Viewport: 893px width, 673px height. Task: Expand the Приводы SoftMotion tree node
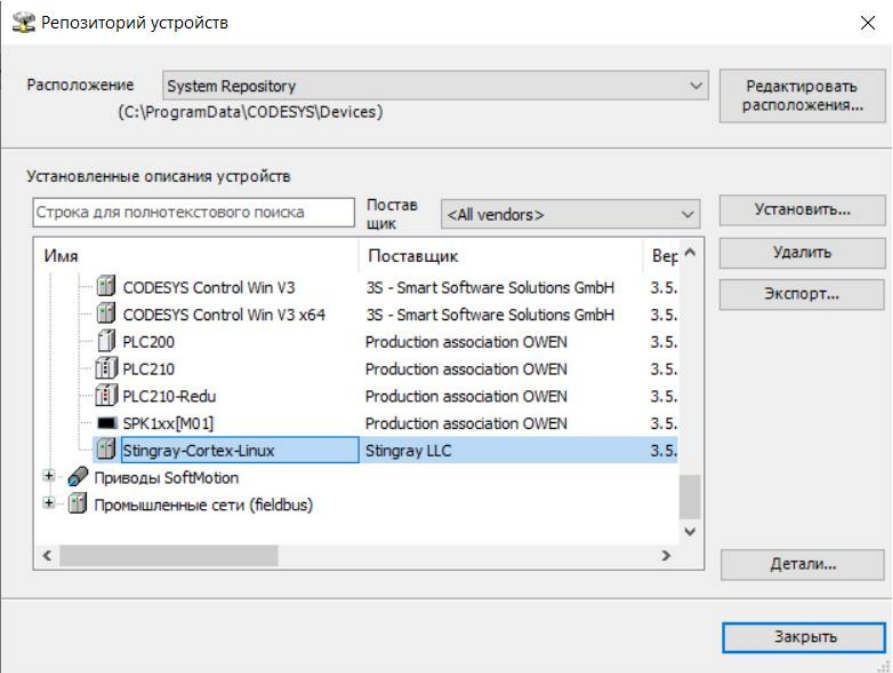pyautogui.click(x=49, y=478)
